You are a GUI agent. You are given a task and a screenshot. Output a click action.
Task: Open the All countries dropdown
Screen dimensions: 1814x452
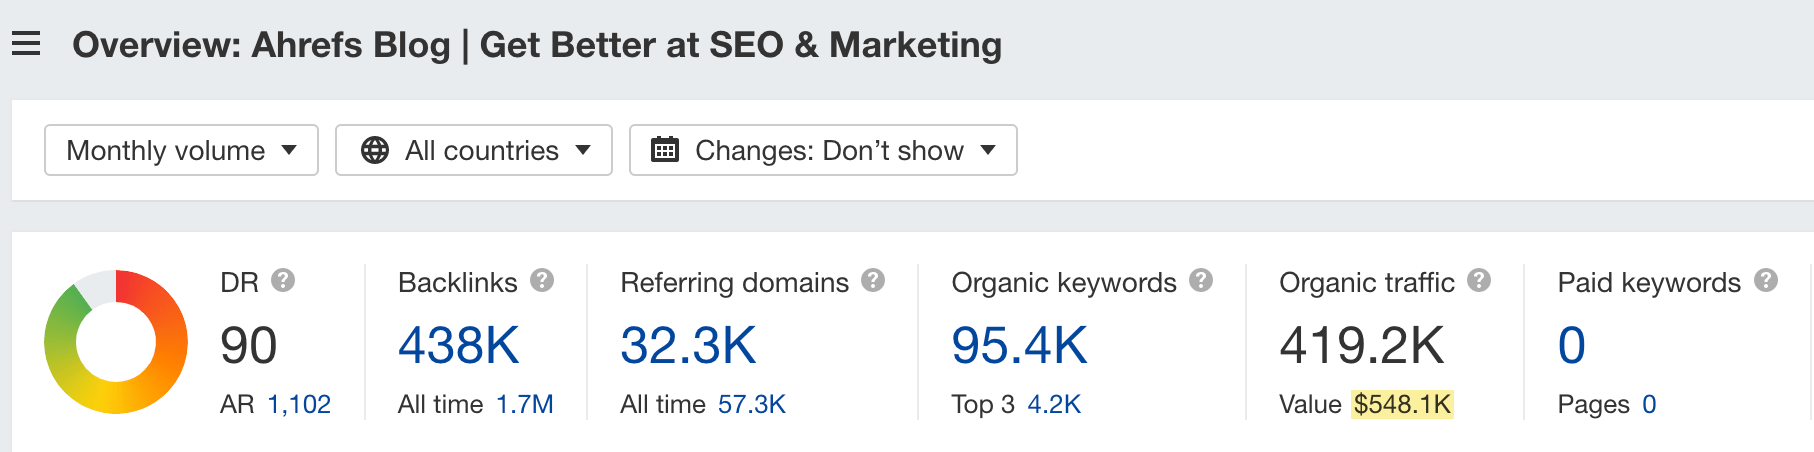[474, 150]
